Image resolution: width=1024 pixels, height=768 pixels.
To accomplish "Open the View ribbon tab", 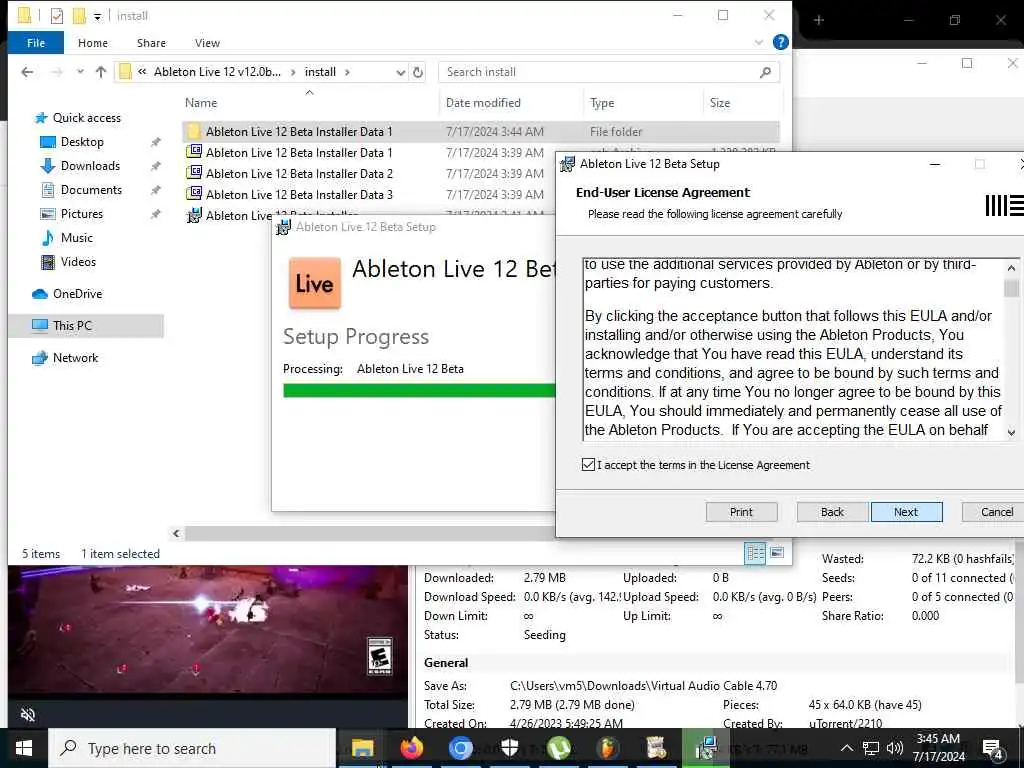I will pyautogui.click(x=207, y=43).
